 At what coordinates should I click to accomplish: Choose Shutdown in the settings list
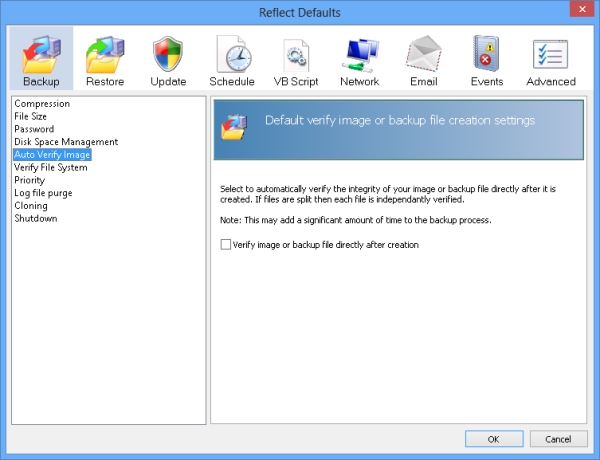tap(36, 219)
